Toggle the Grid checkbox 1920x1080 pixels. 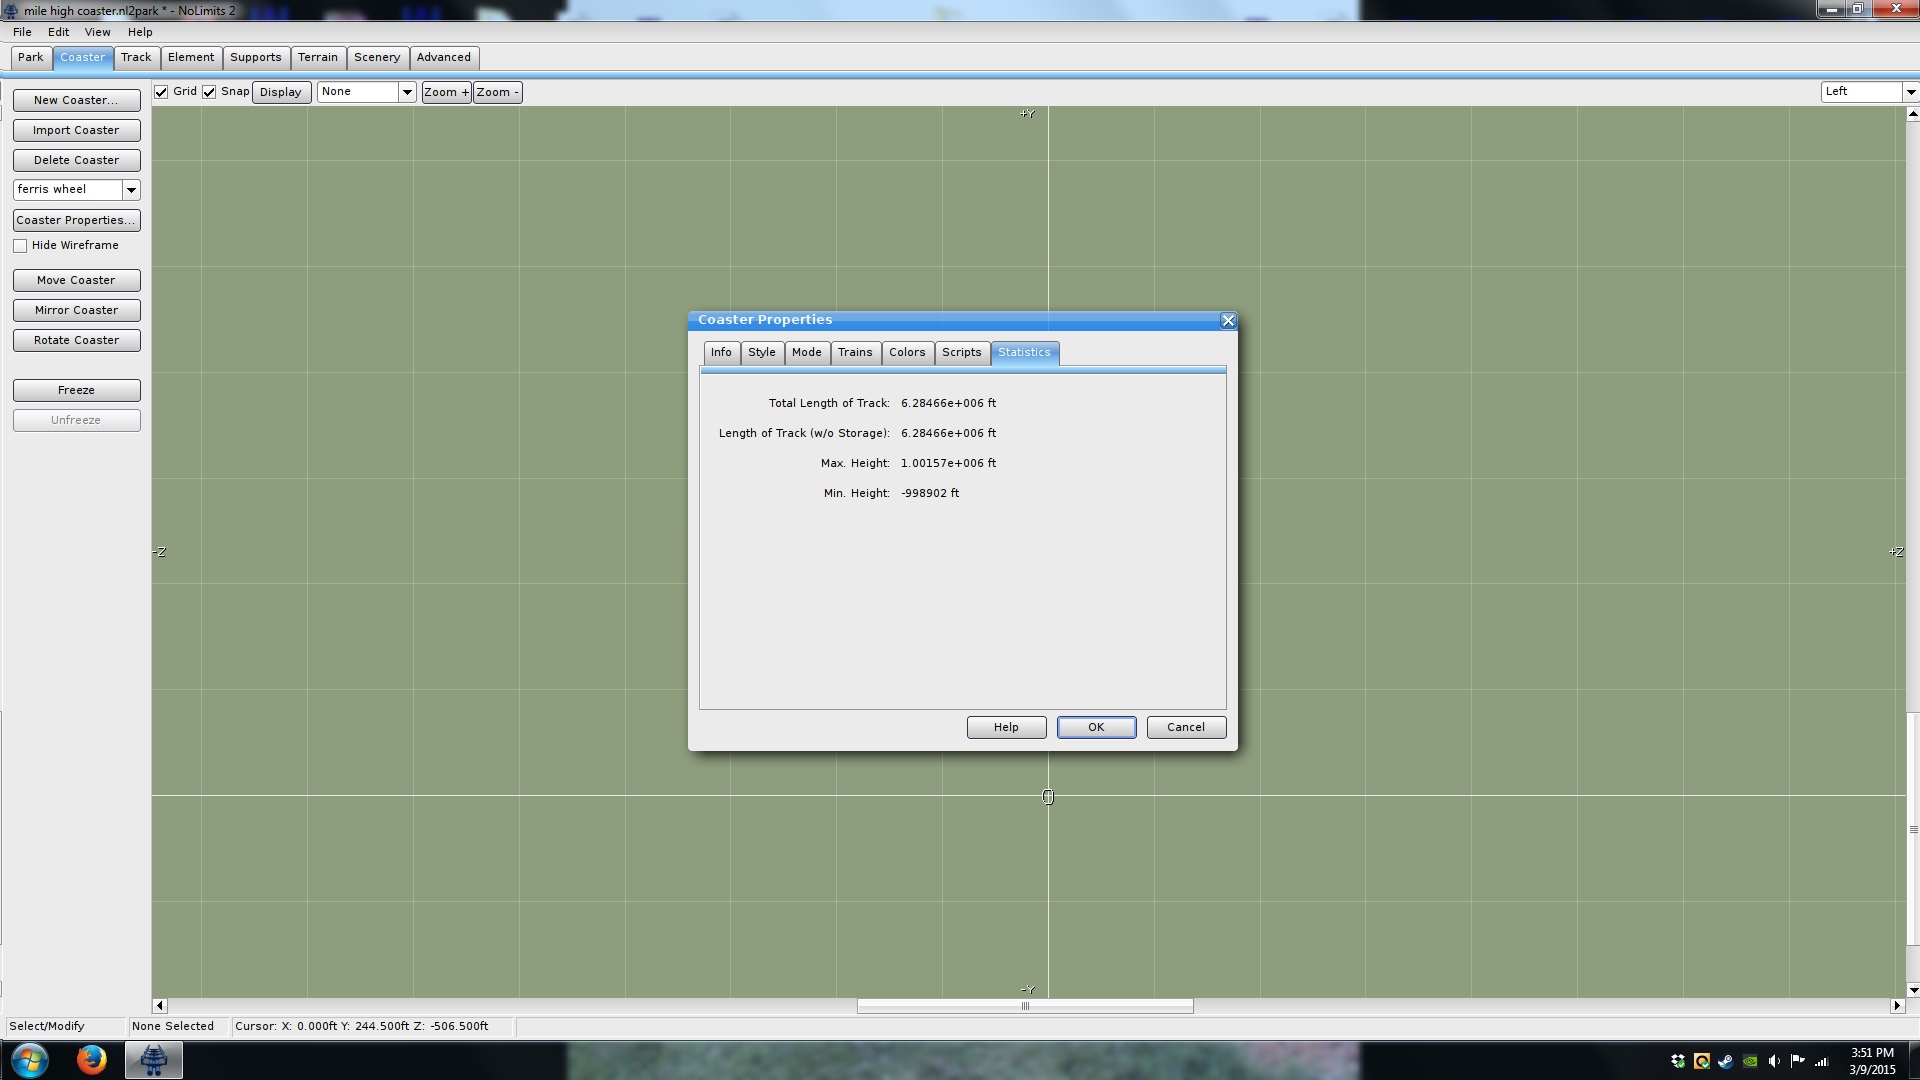coord(161,92)
